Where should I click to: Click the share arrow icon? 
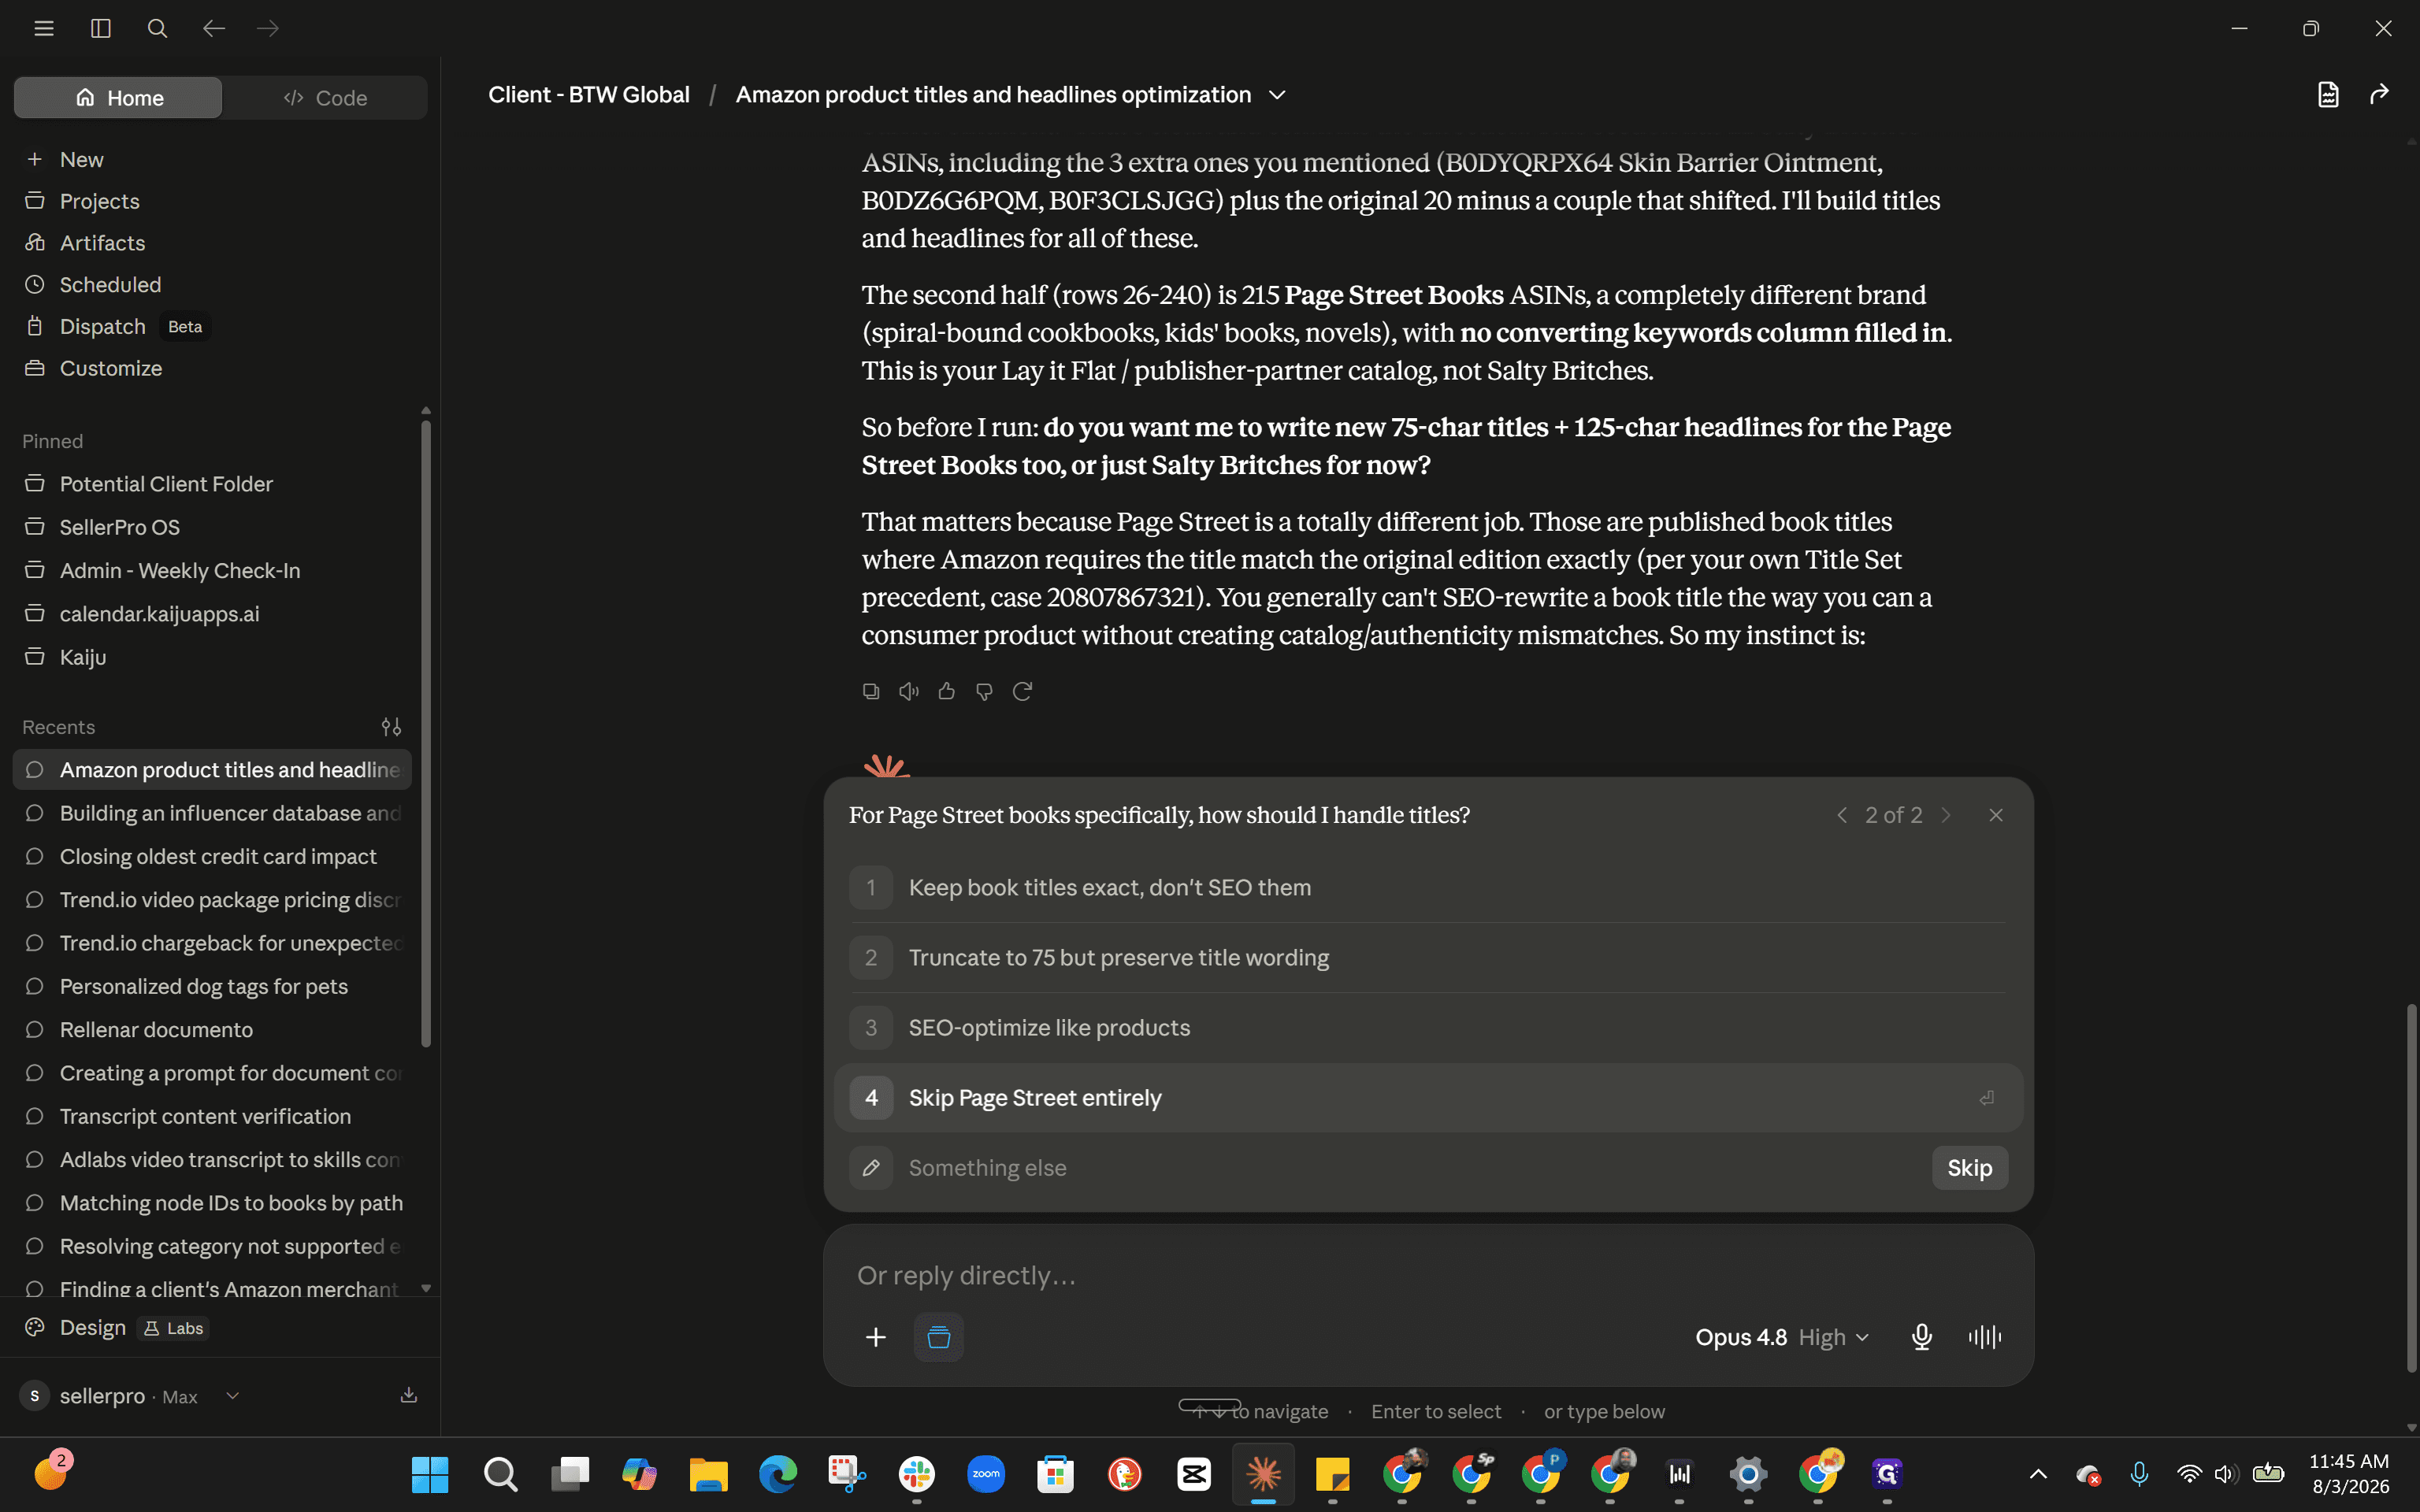coord(2380,94)
